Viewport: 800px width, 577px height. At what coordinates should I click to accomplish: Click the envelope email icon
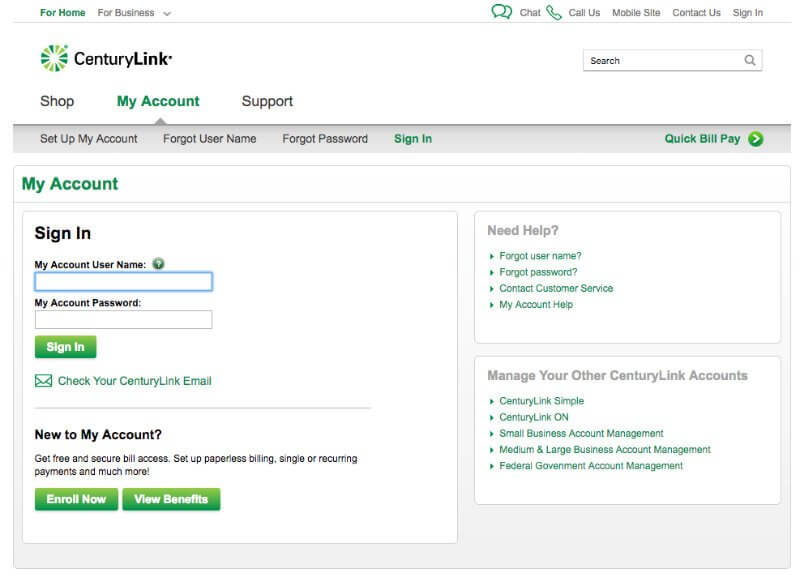click(43, 381)
